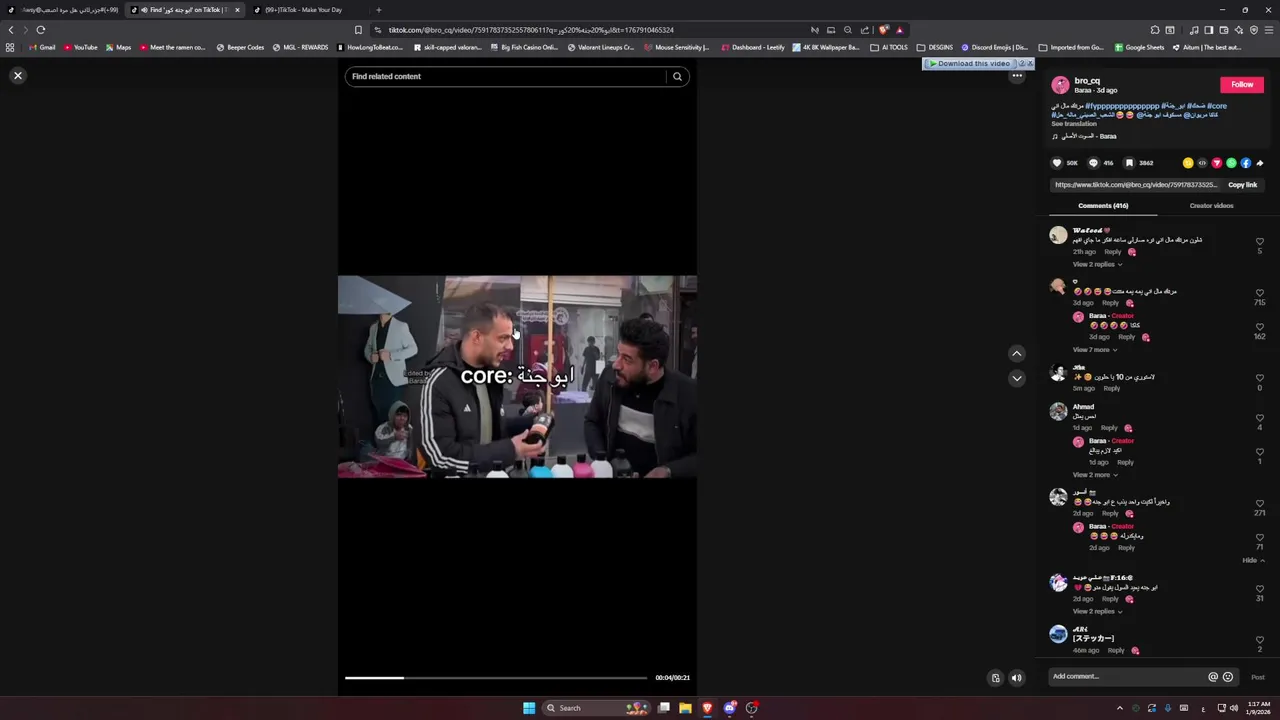Like the comment with 271 likes

pyautogui.click(x=1260, y=503)
